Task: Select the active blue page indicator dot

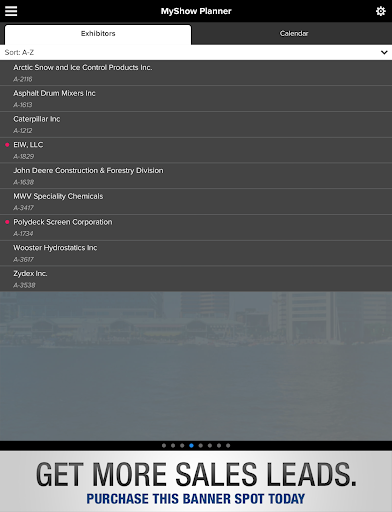Action: coord(191,445)
